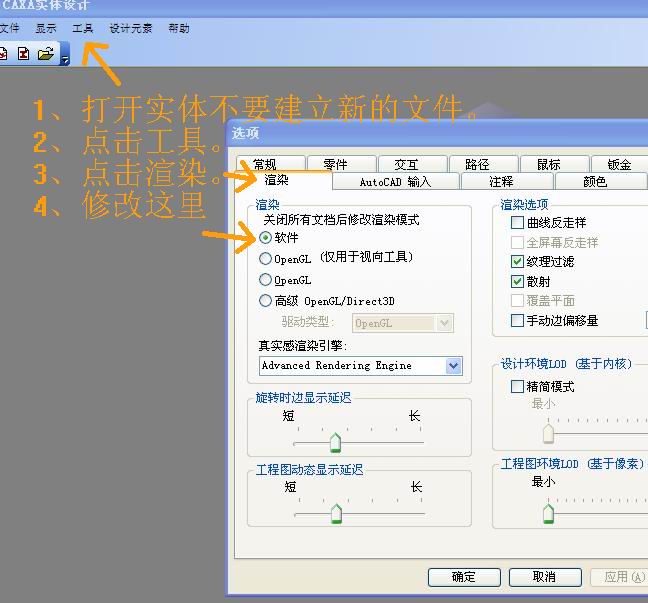Select the 软件 rendering radio button
The width and height of the screenshot is (648, 603).
(x=265, y=238)
